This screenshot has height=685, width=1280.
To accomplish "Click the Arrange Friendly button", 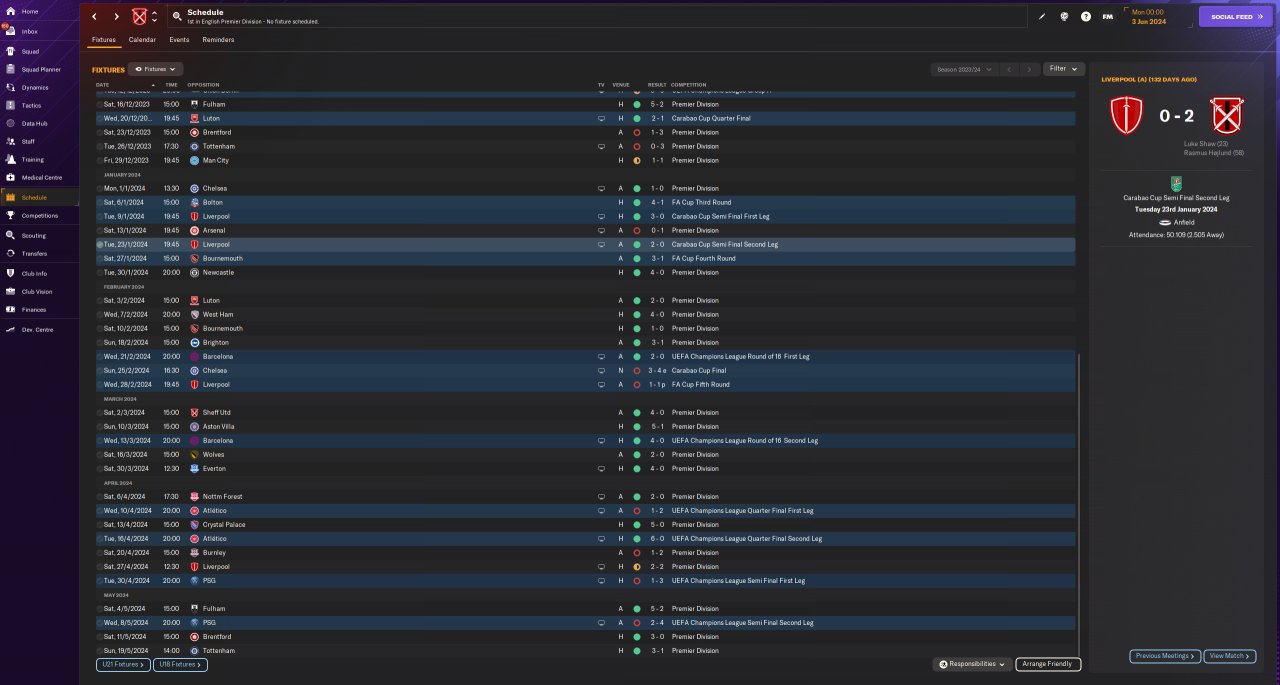I will point(1048,664).
